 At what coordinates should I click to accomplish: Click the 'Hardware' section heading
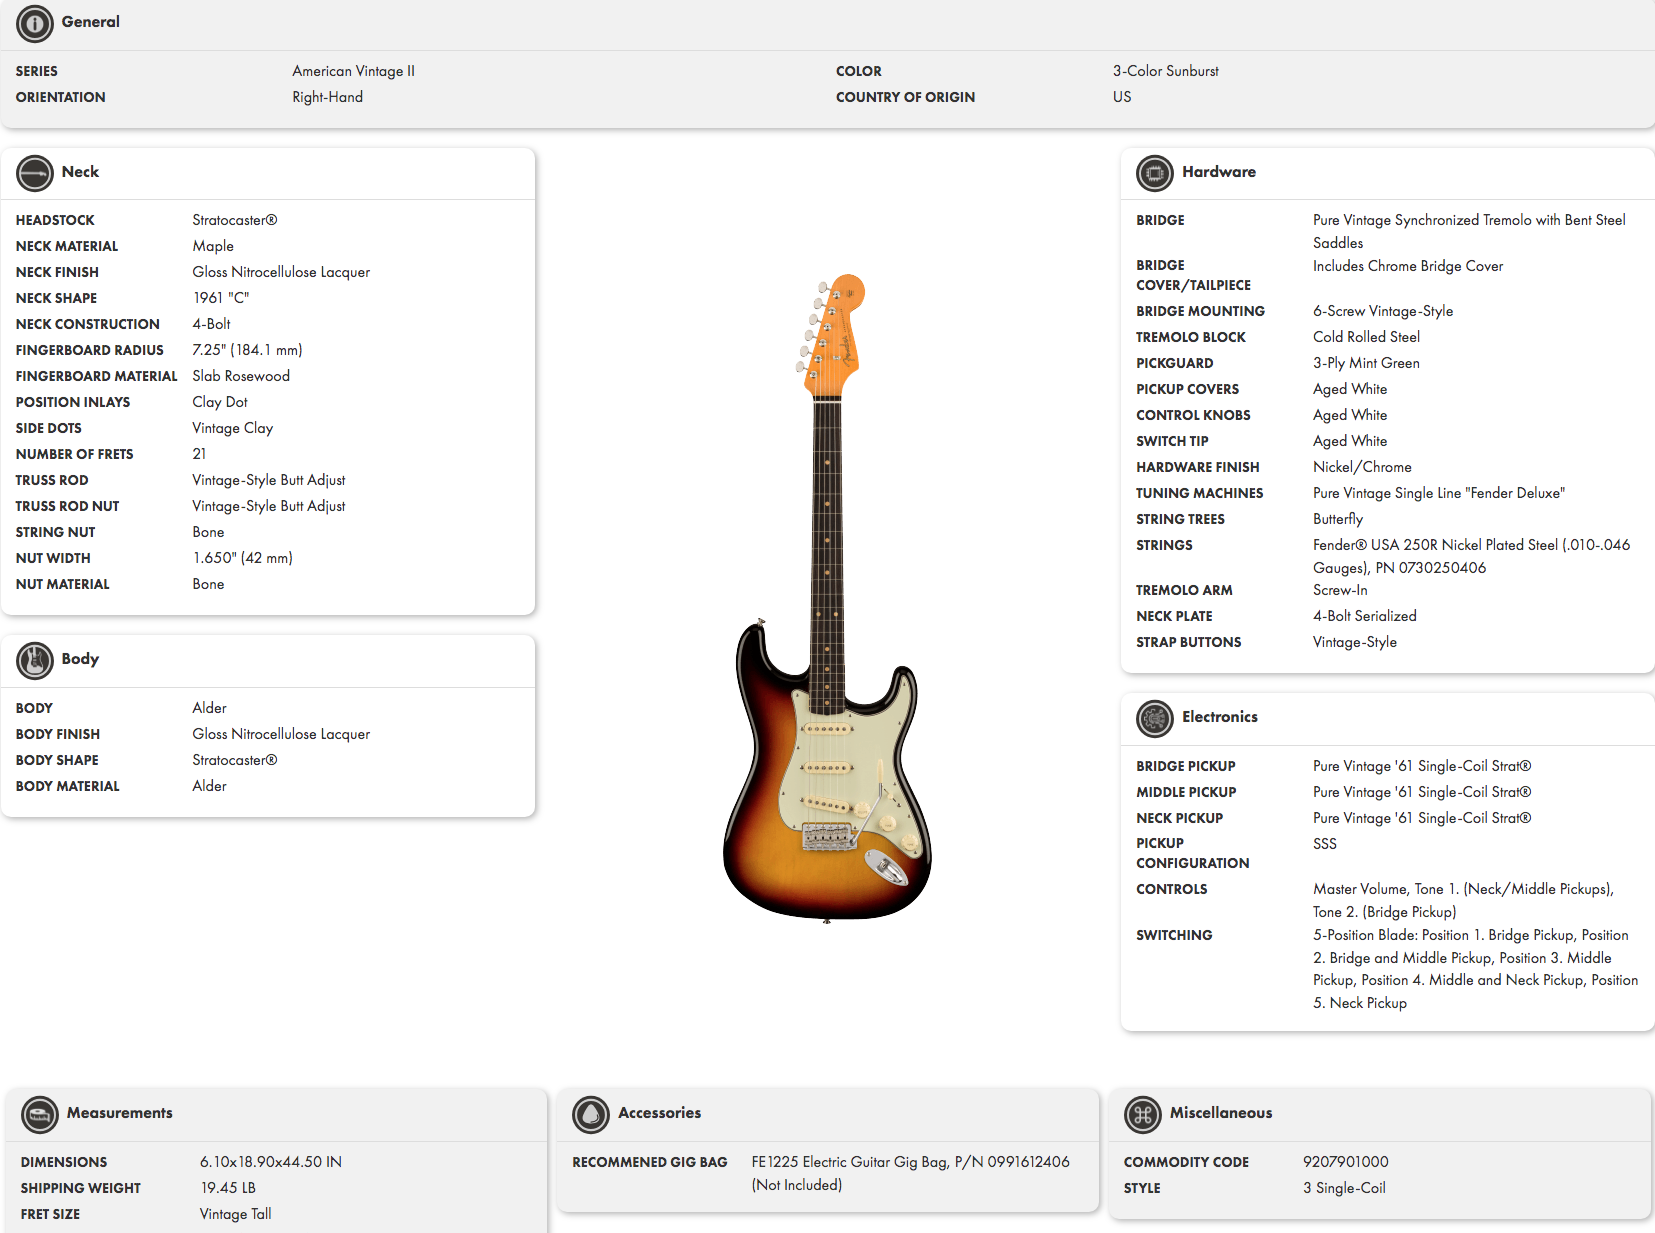(1219, 172)
